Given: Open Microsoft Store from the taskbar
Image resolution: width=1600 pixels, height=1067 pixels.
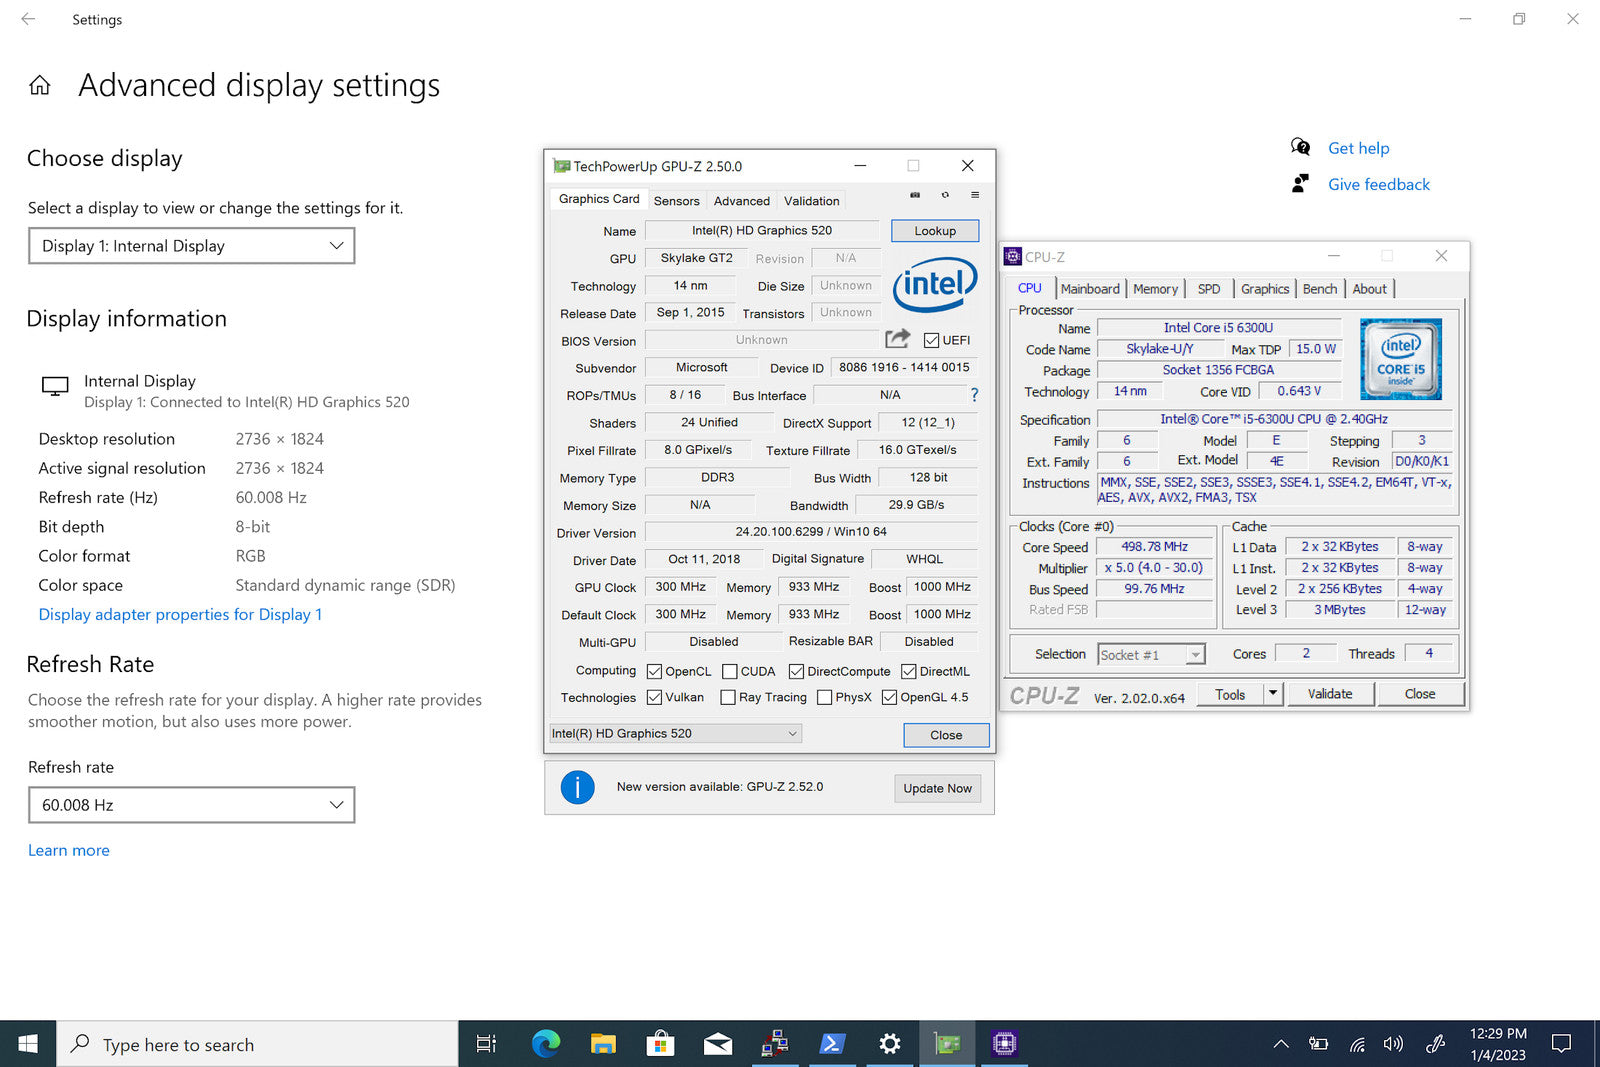Looking at the screenshot, I should pyautogui.click(x=660, y=1044).
